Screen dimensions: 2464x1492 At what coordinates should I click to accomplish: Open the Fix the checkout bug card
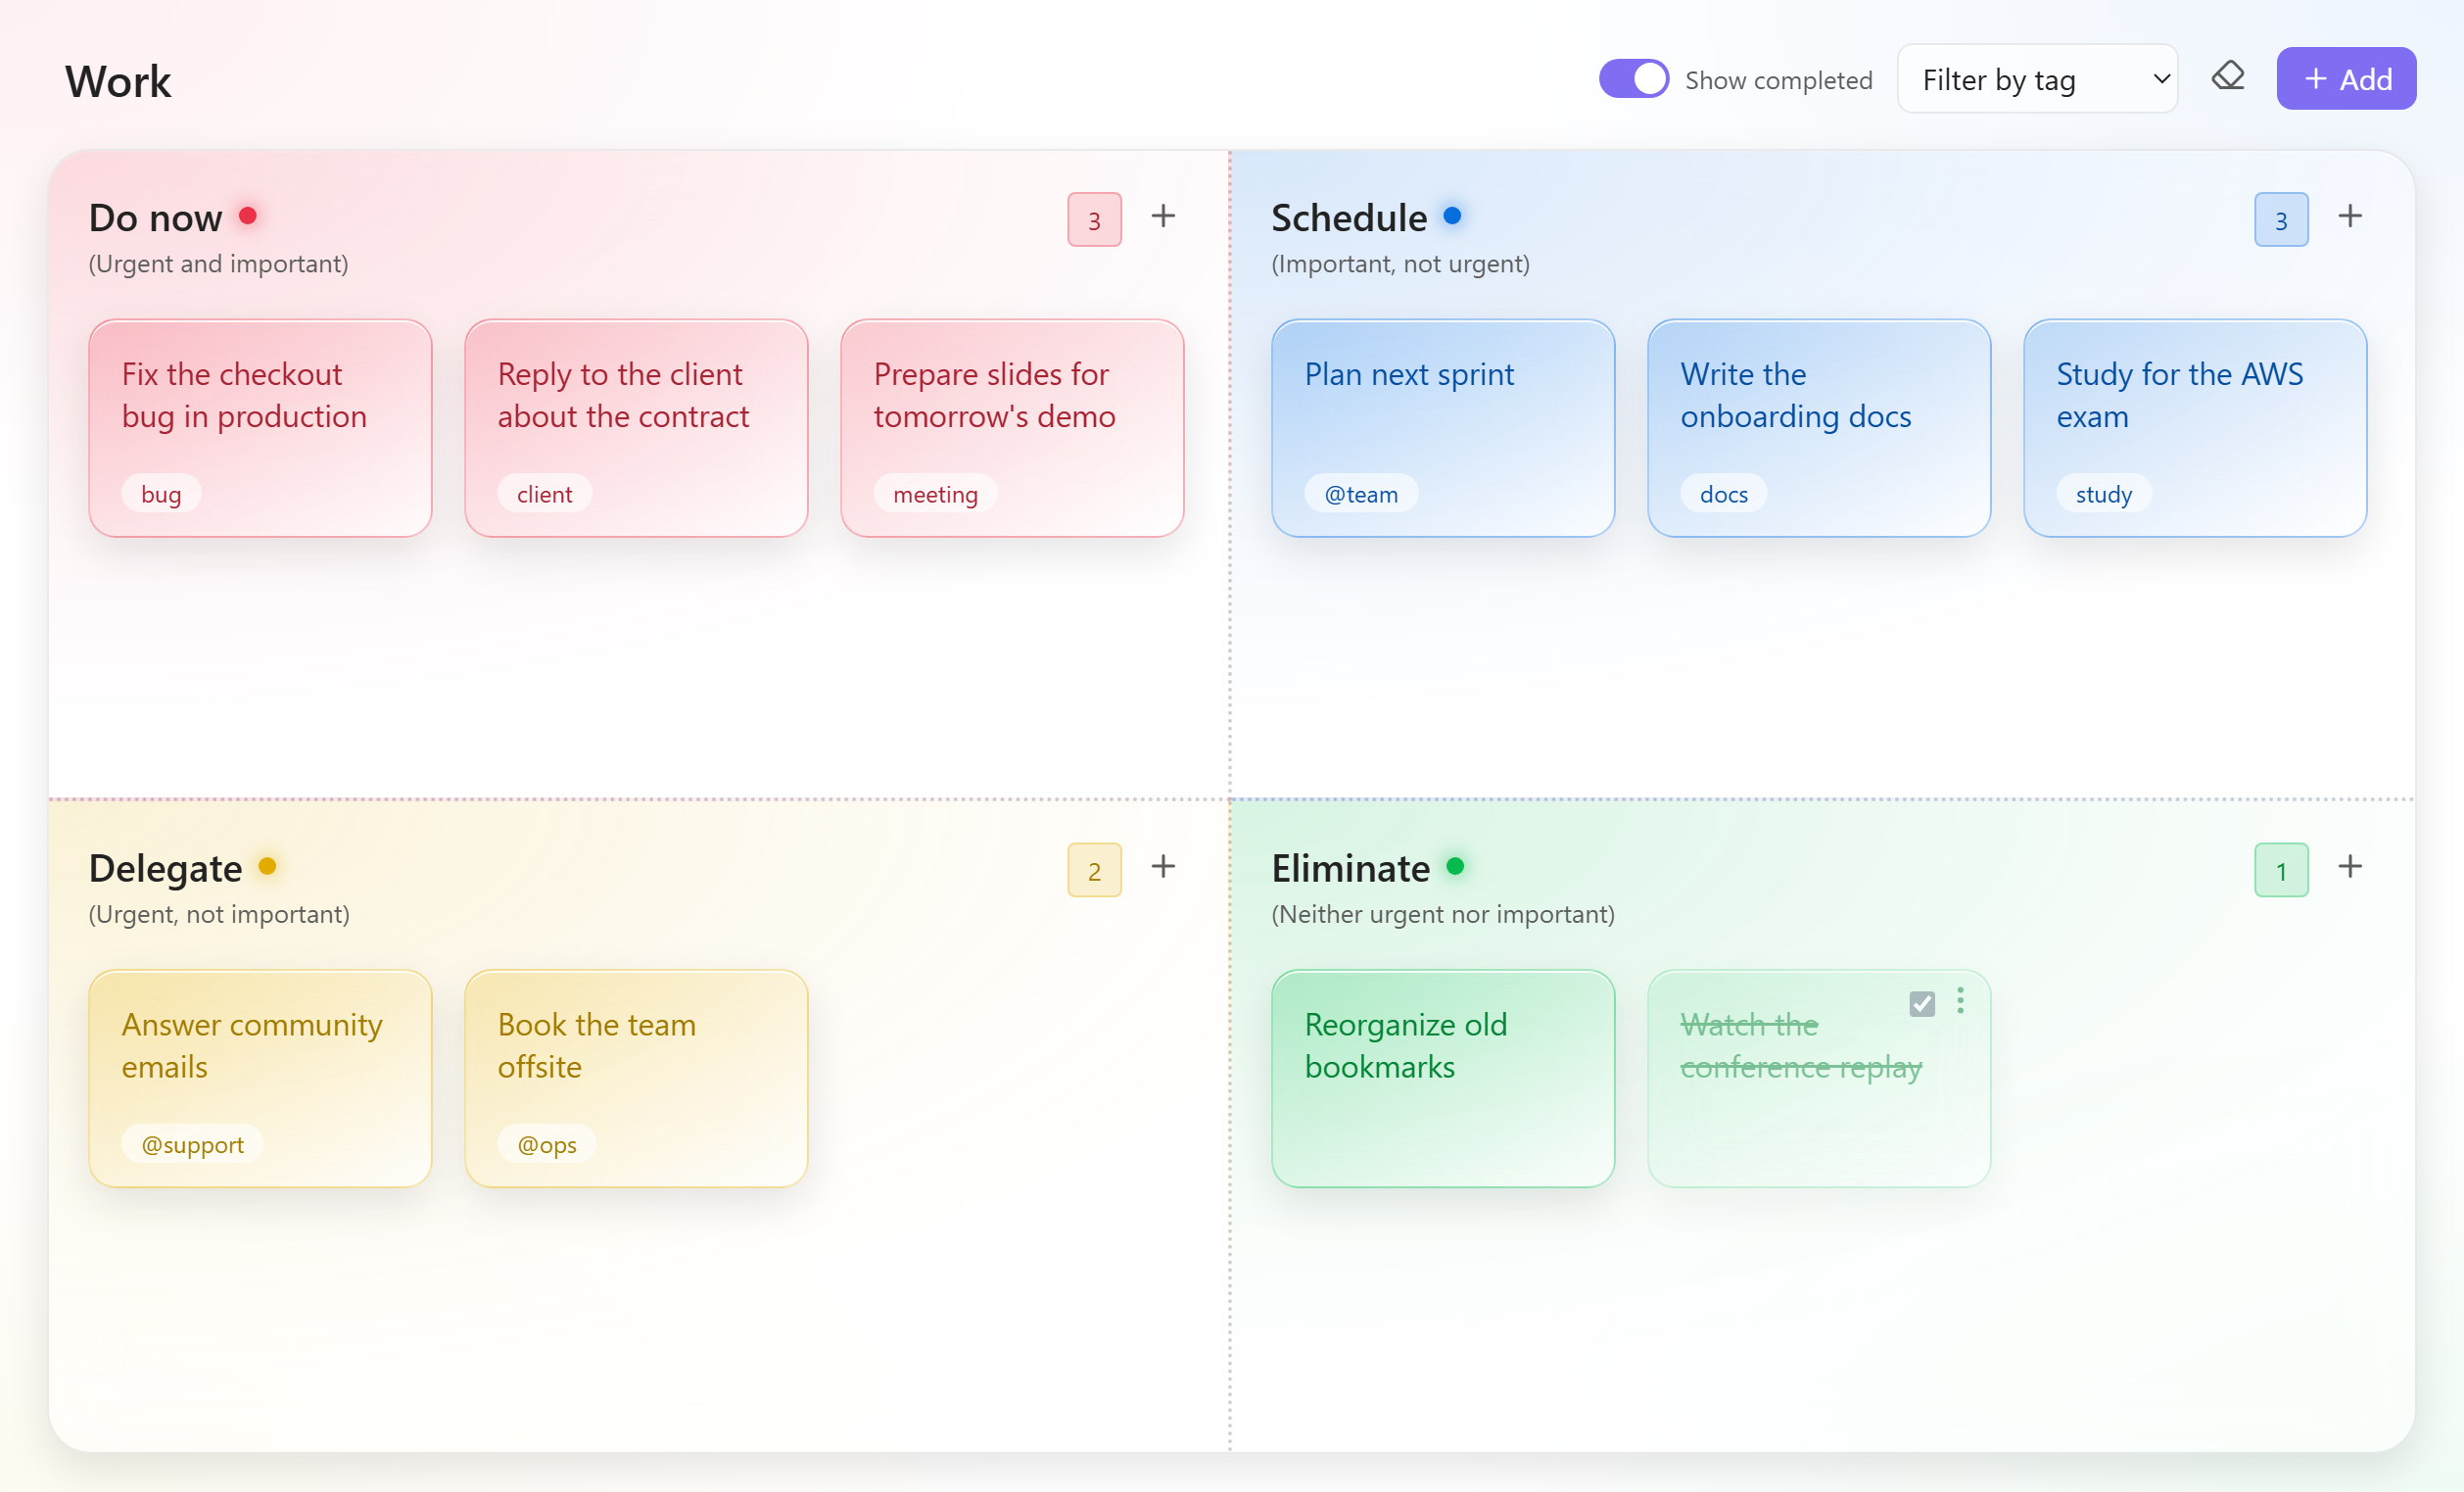point(260,428)
